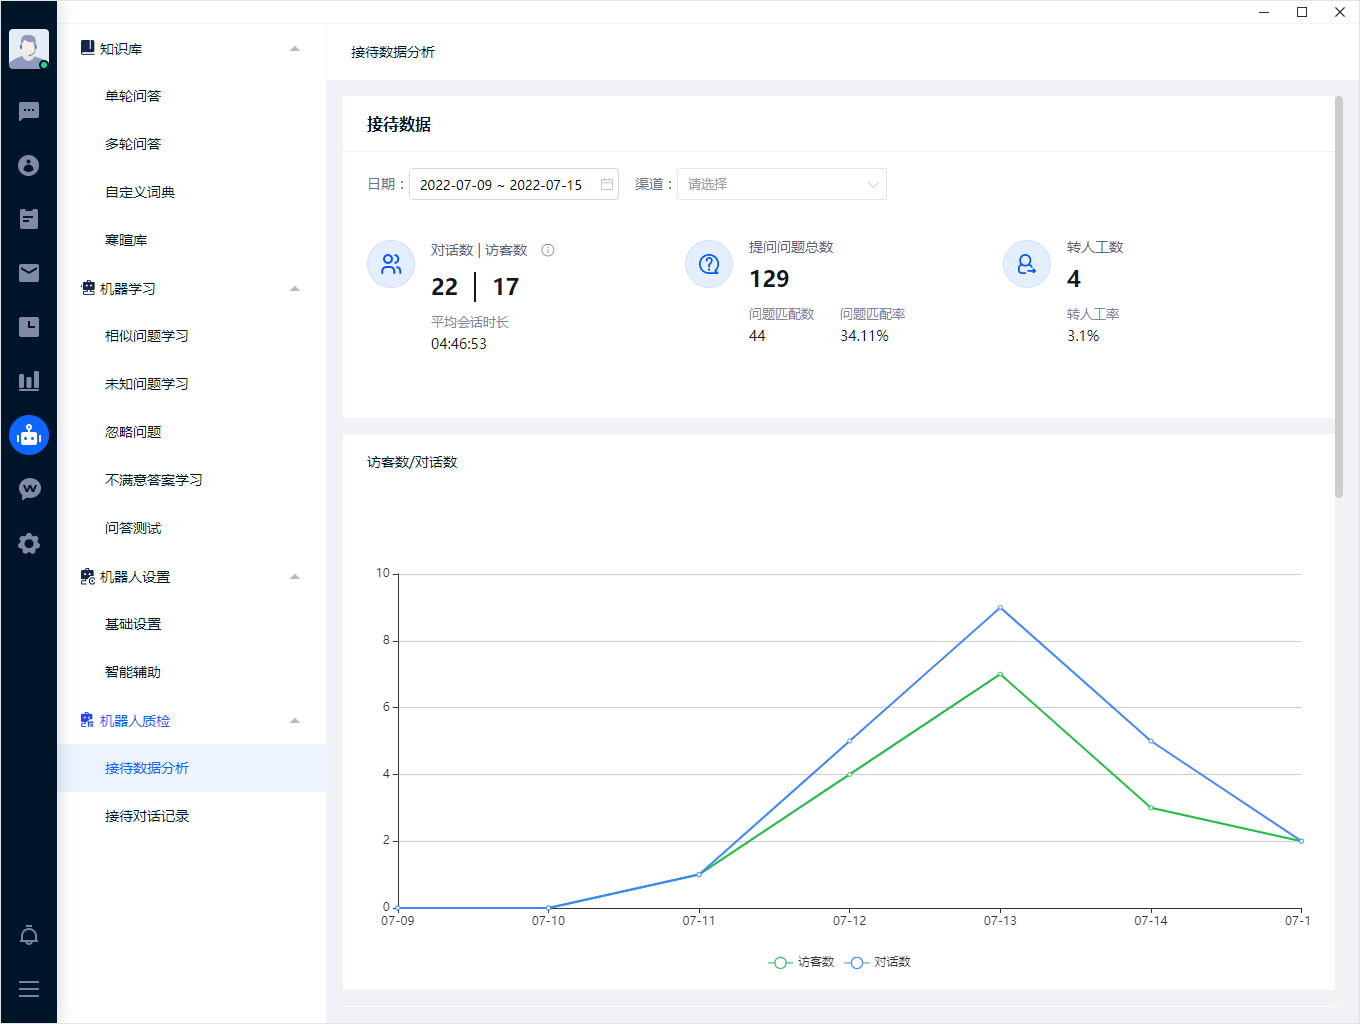Open the W chat bubble sidebar icon
1360x1024 pixels.
pos(29,489)
